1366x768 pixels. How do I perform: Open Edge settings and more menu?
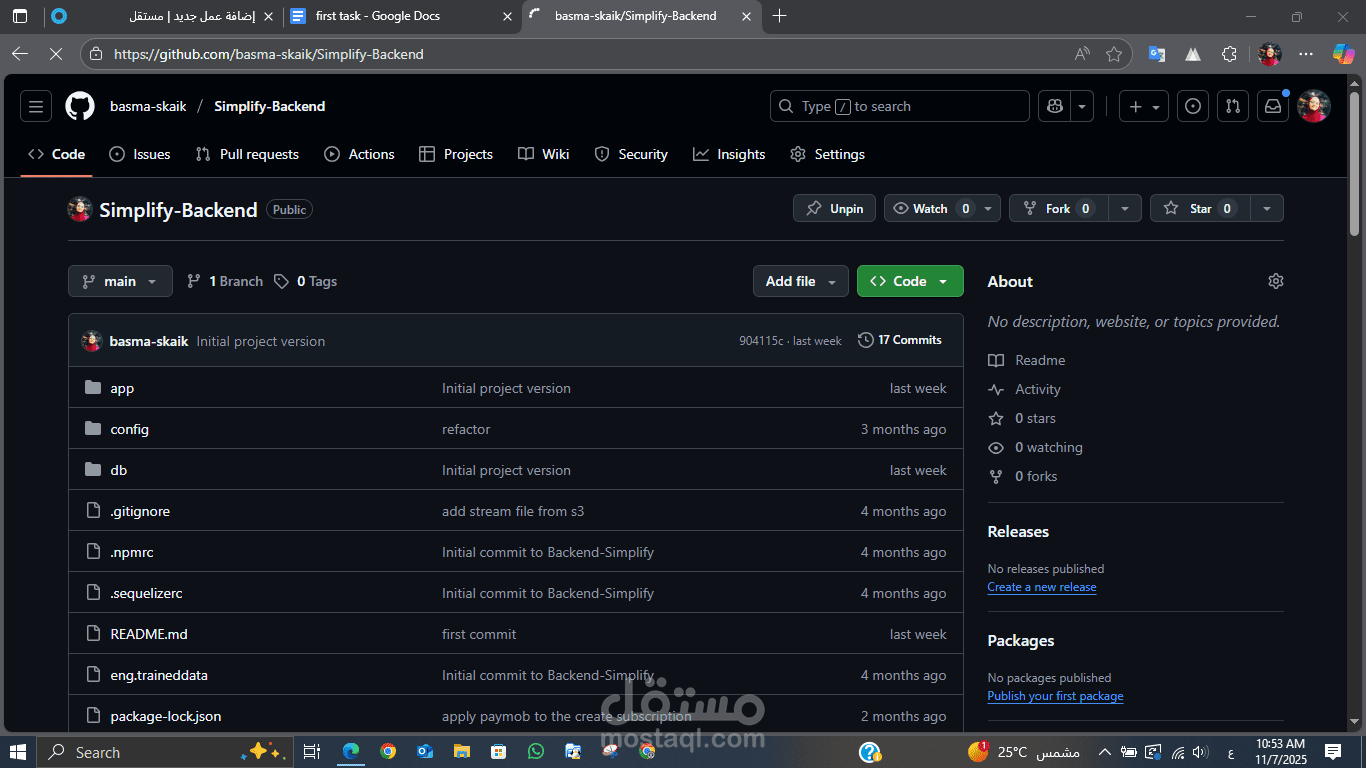click(x=1306, y=54)
